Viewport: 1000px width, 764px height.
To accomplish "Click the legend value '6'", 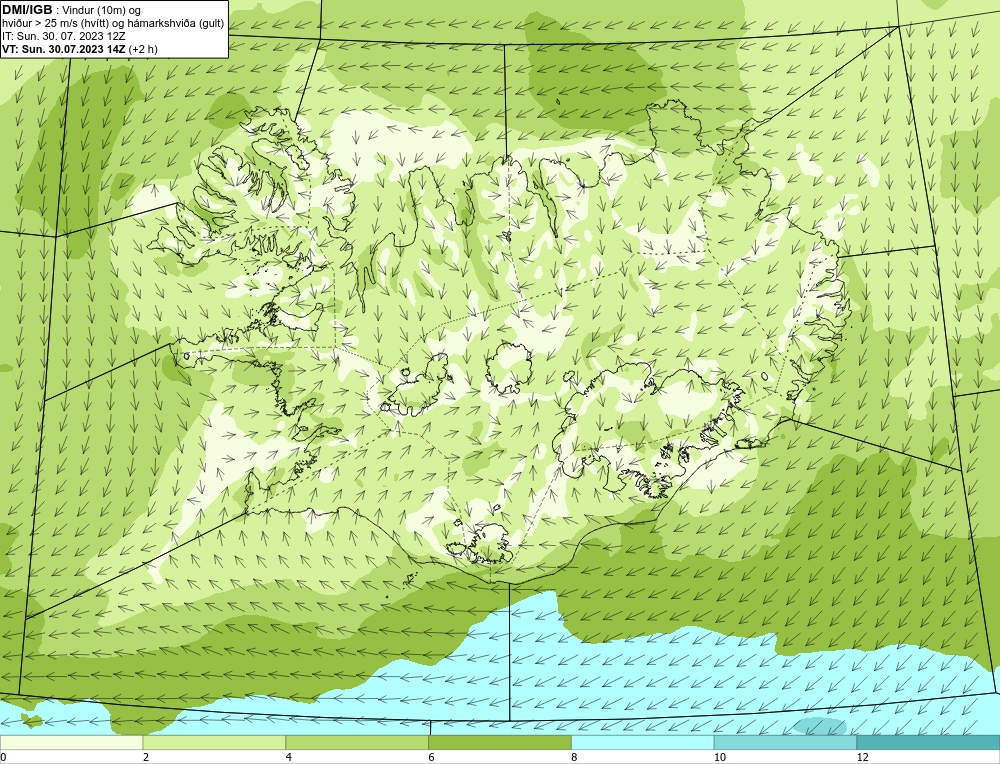I will pos(432,757).
